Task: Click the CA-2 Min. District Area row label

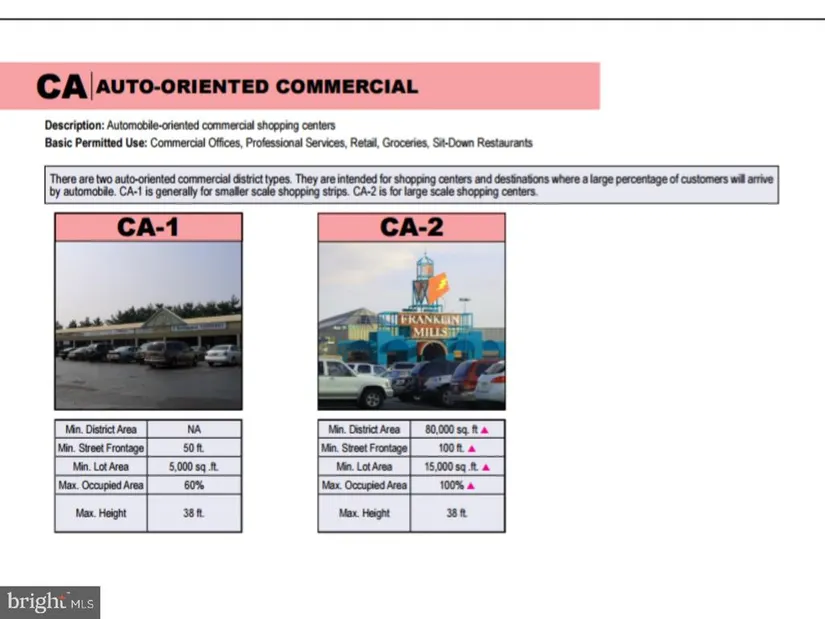Action: tap(364, 429)
